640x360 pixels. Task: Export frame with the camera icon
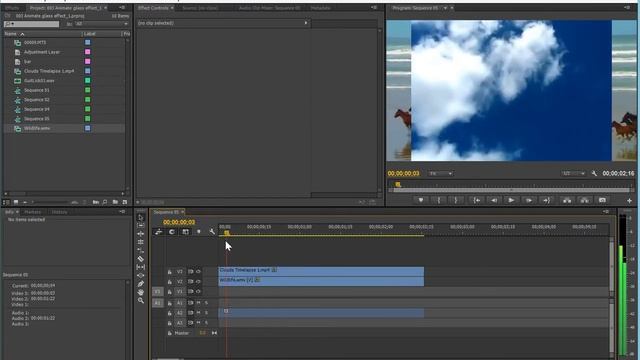click(x=602, y=200)
